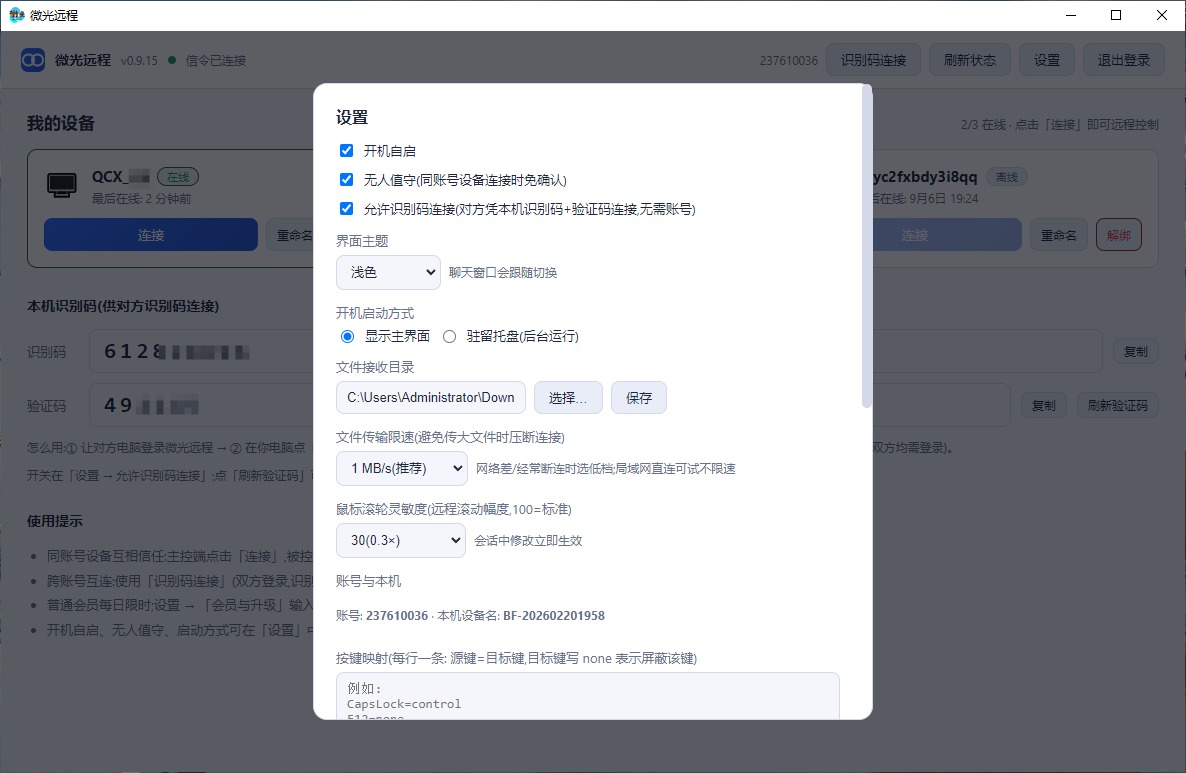Click 重命名 on the yc2fxbdy3i8qq device card

click(x=1059, y=234)
